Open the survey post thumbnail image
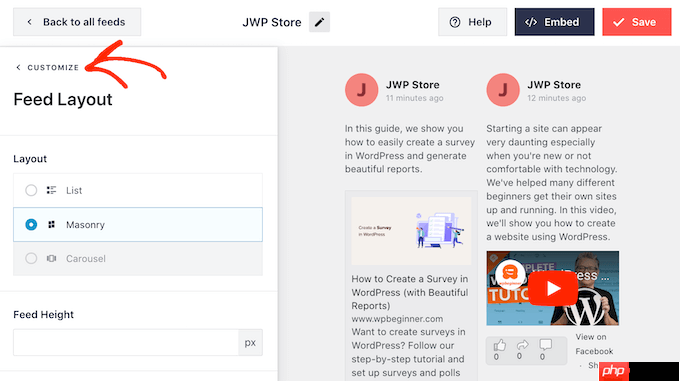Screen dimensions: 680x381 pyautogui.click(x=411, y=231)
